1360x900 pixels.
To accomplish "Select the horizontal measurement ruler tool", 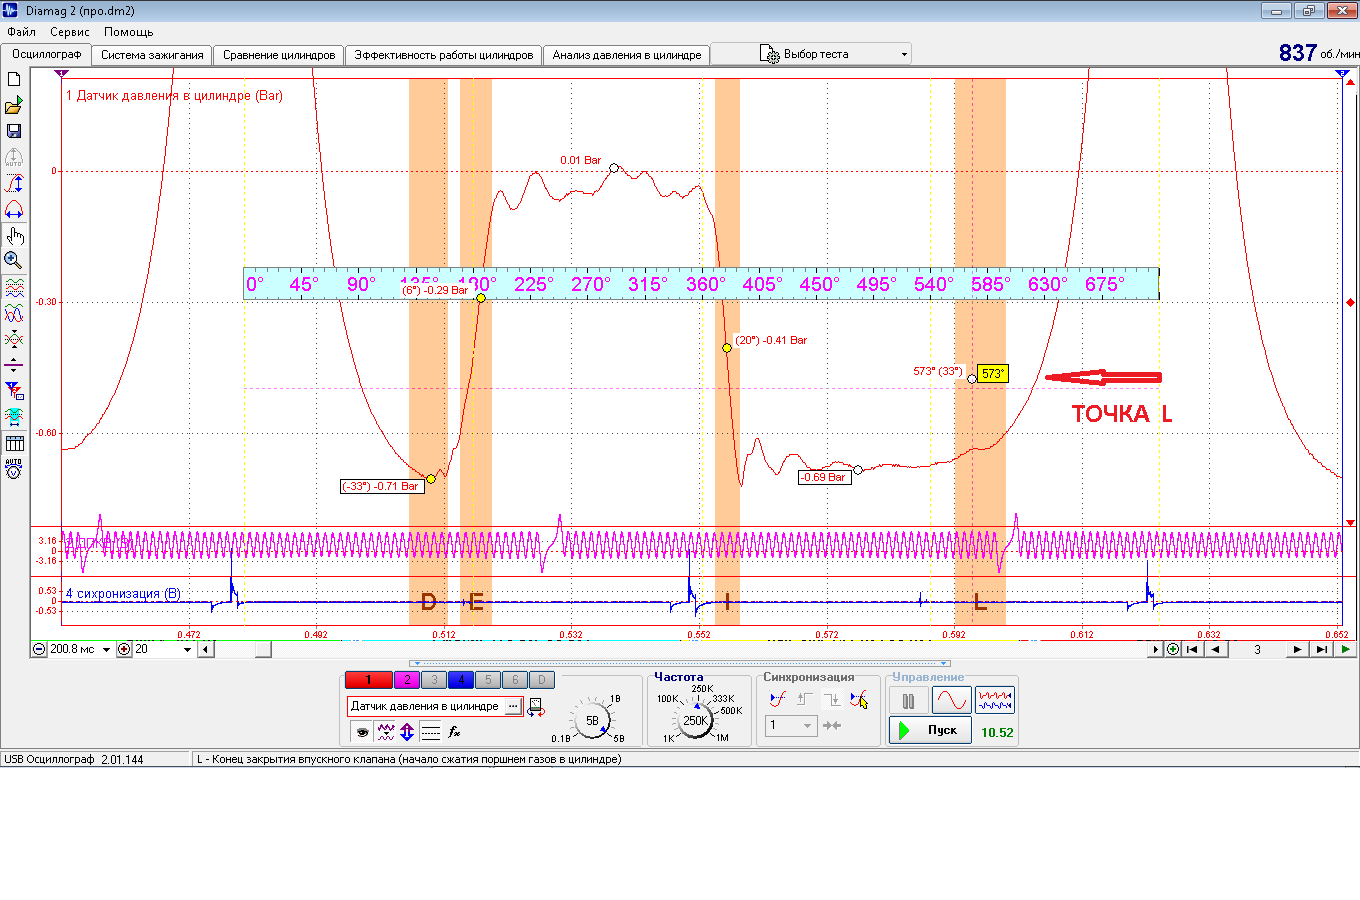I will 14,210.
